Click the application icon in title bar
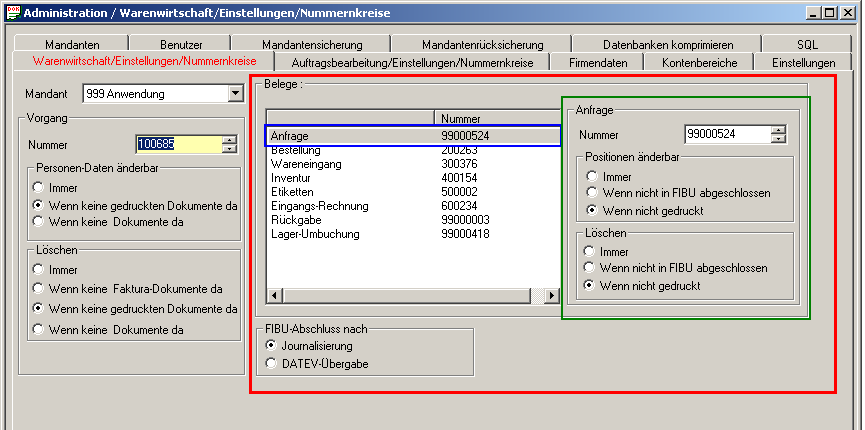The image size is (865, 430). point(11,12)
